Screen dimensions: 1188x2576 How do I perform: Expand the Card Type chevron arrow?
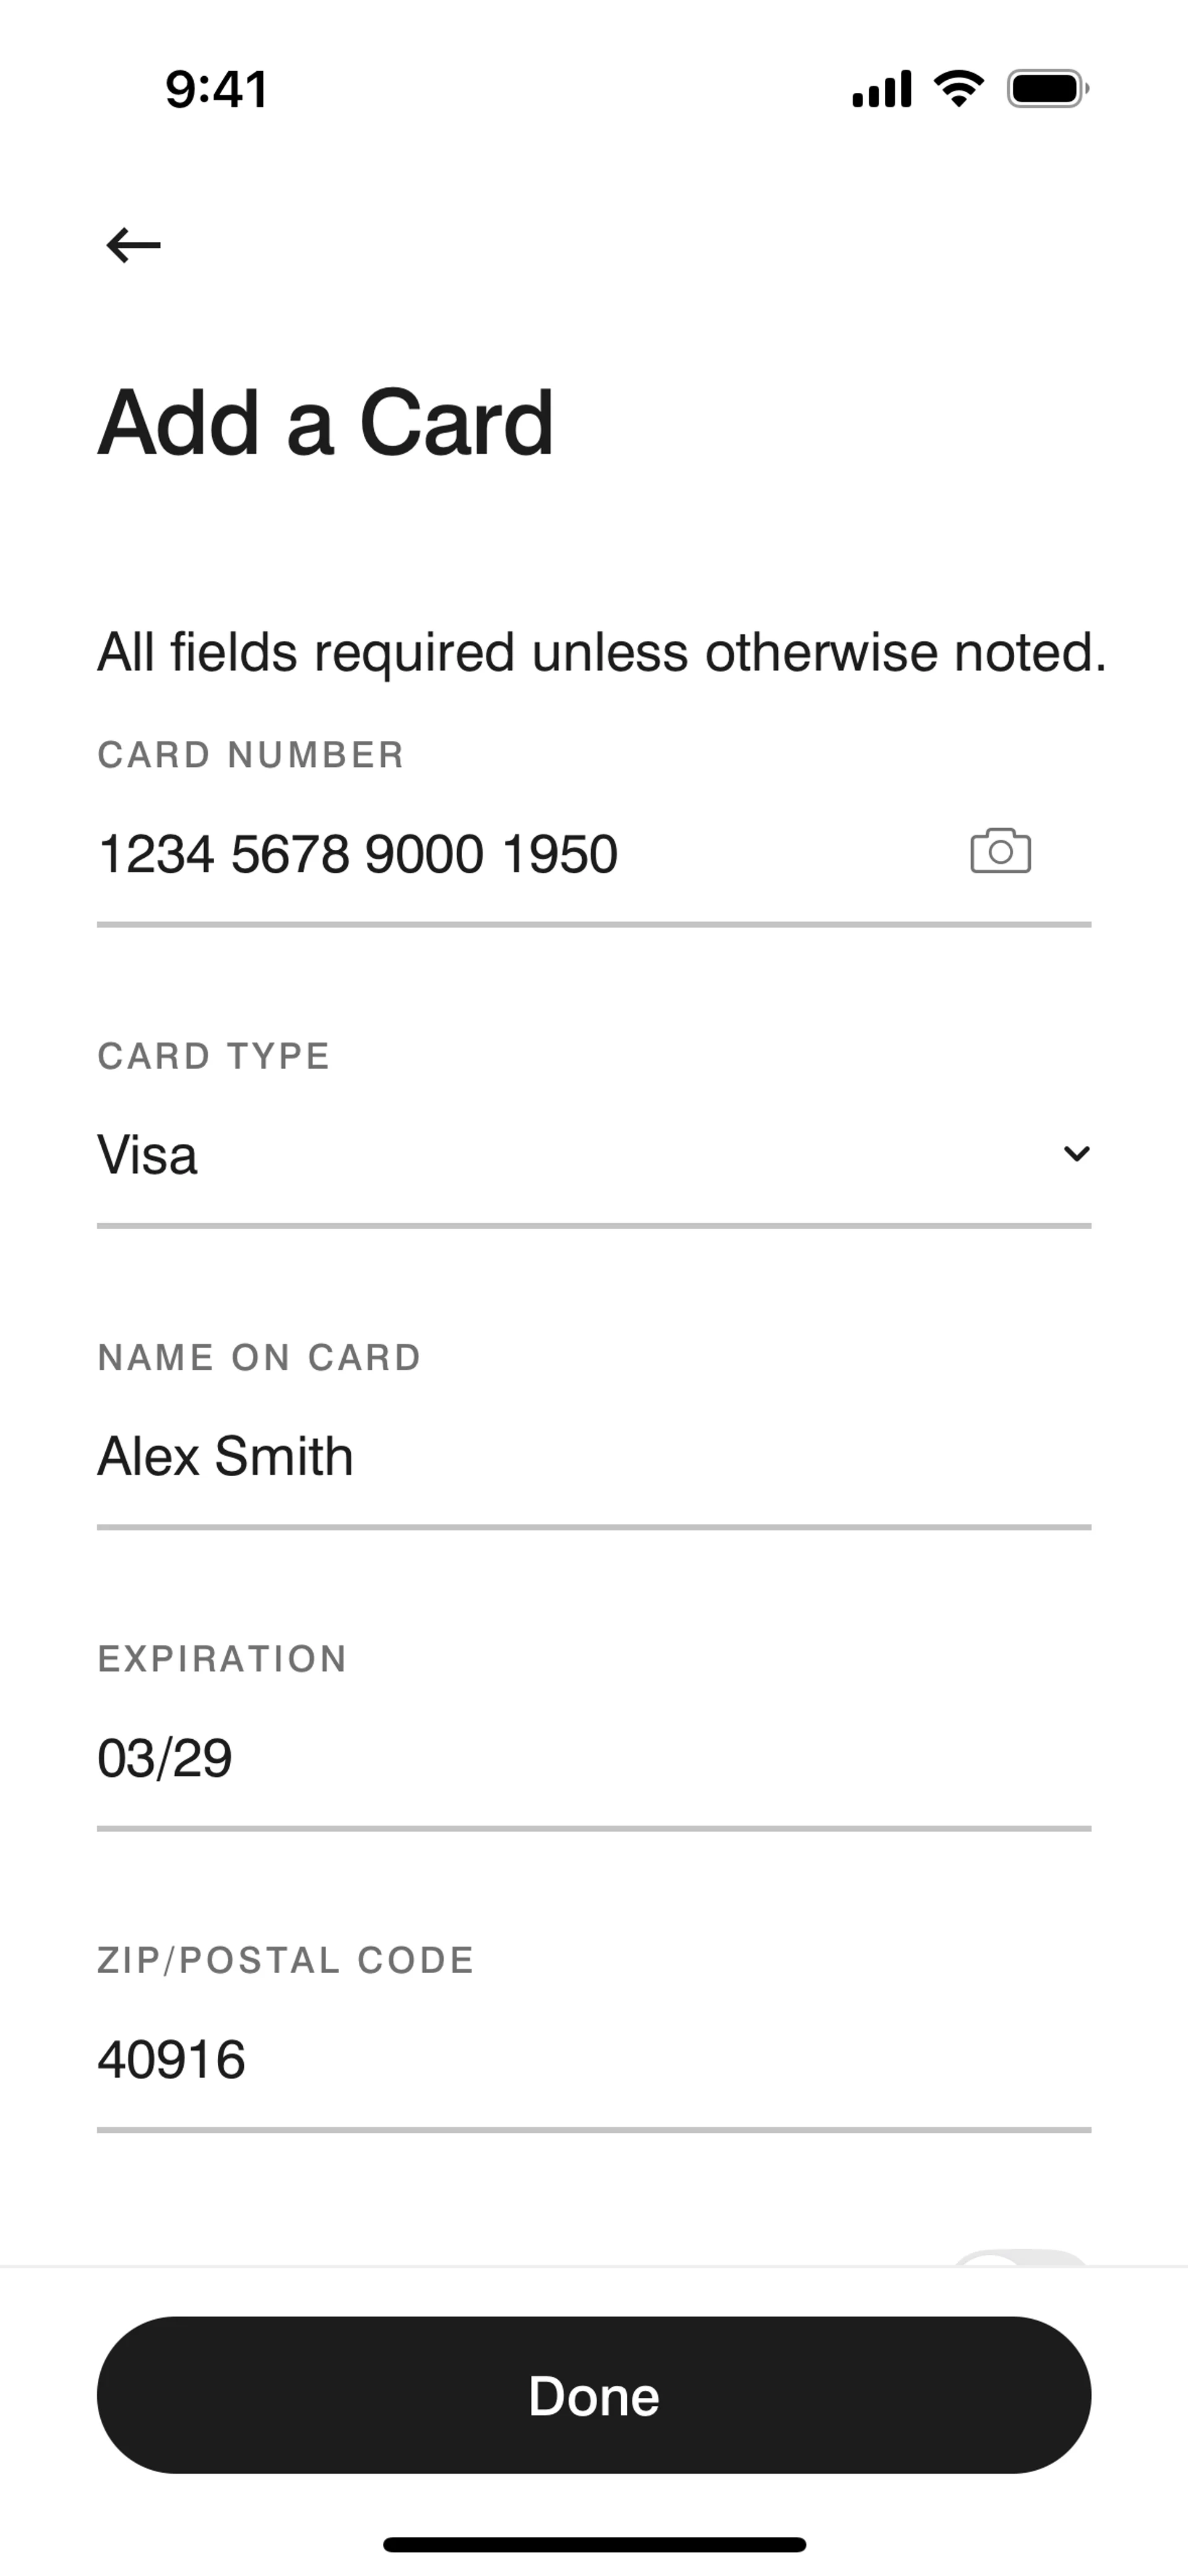(x=1076, y=1153)
